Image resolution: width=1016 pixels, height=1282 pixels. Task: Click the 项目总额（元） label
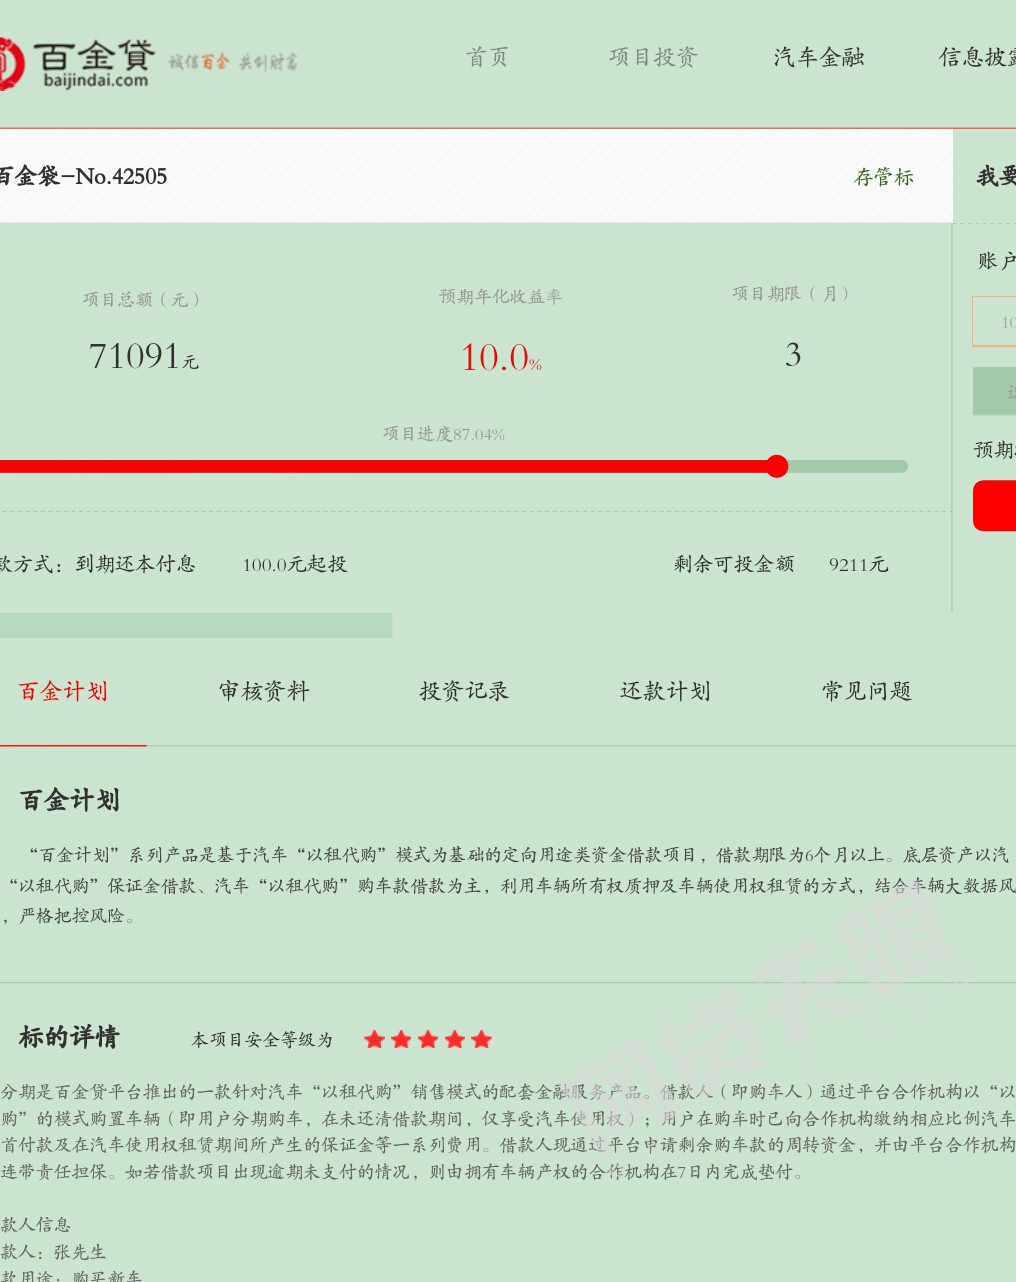142,299
